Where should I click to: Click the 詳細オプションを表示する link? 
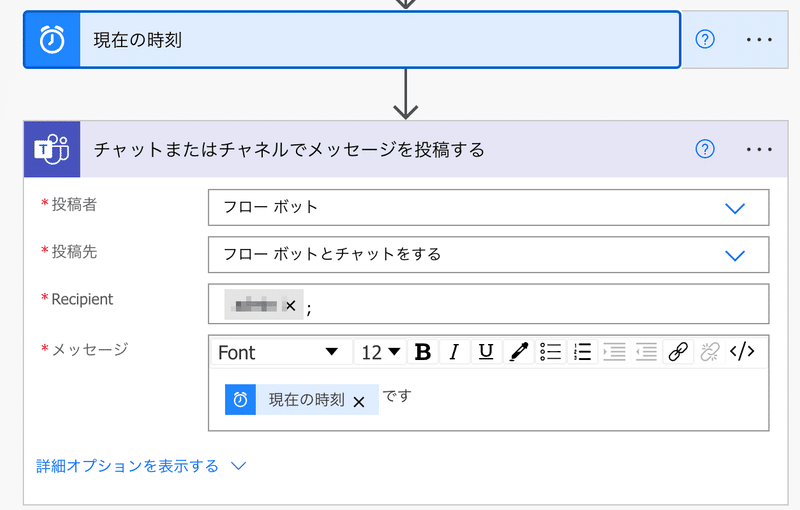tap(127, 466)
